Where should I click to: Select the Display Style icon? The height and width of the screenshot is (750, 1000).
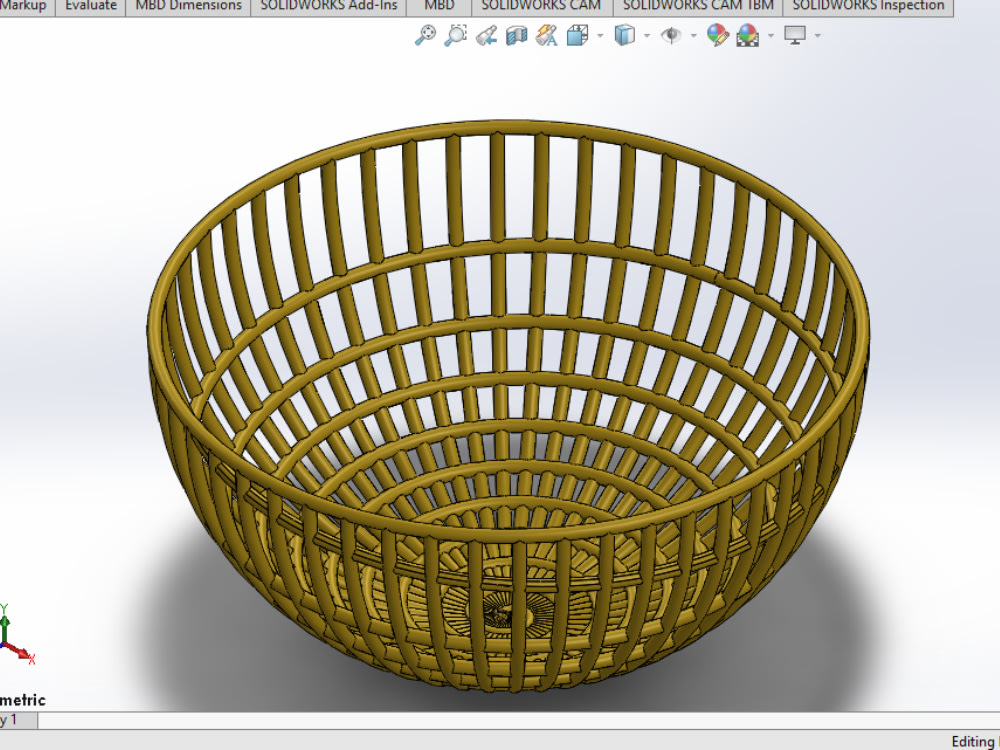point(625,36)
